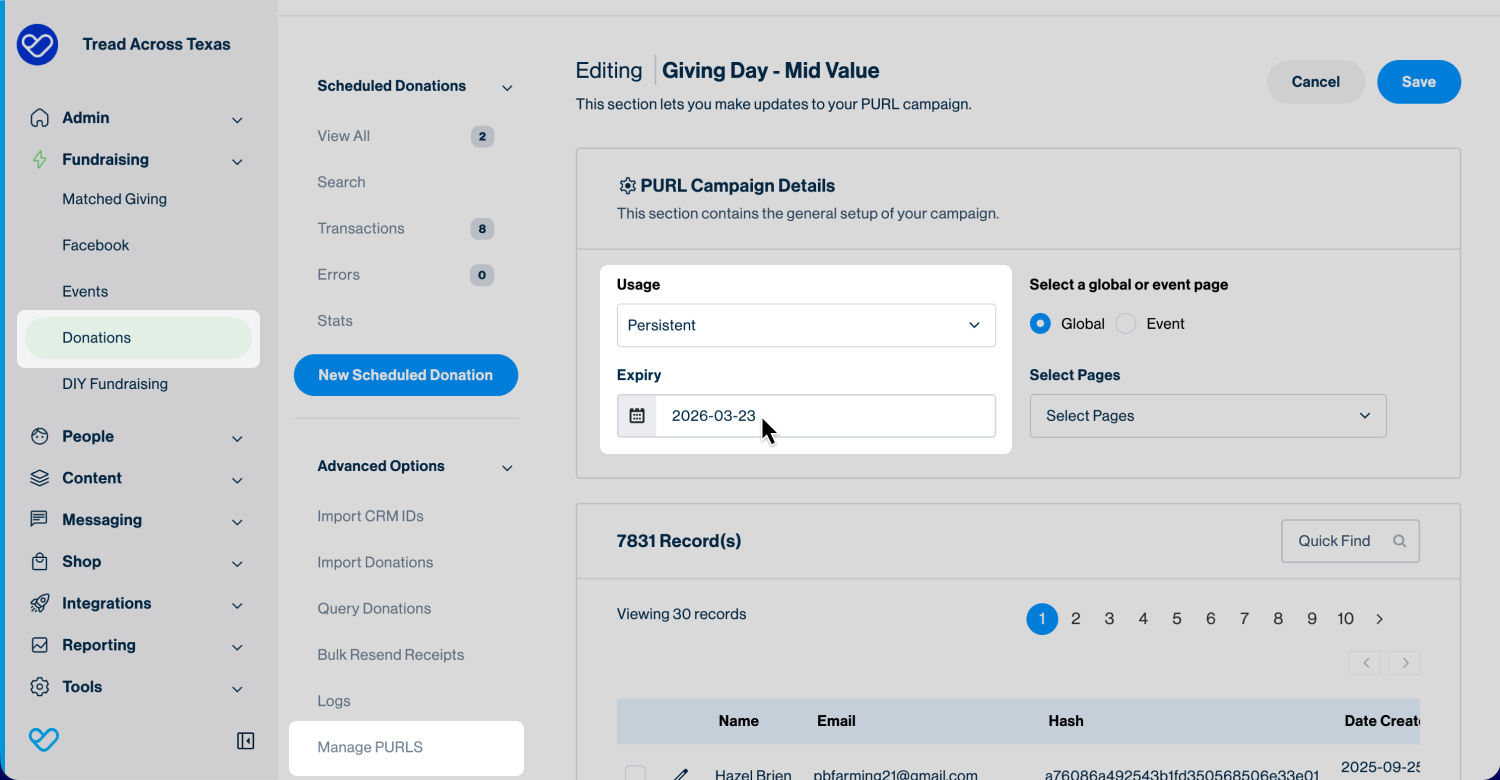The width and height of the screenshot is (1500, 780).
Task: Open Matched Giving in the Fundraising menu
Action: click(x=114, y=199)
